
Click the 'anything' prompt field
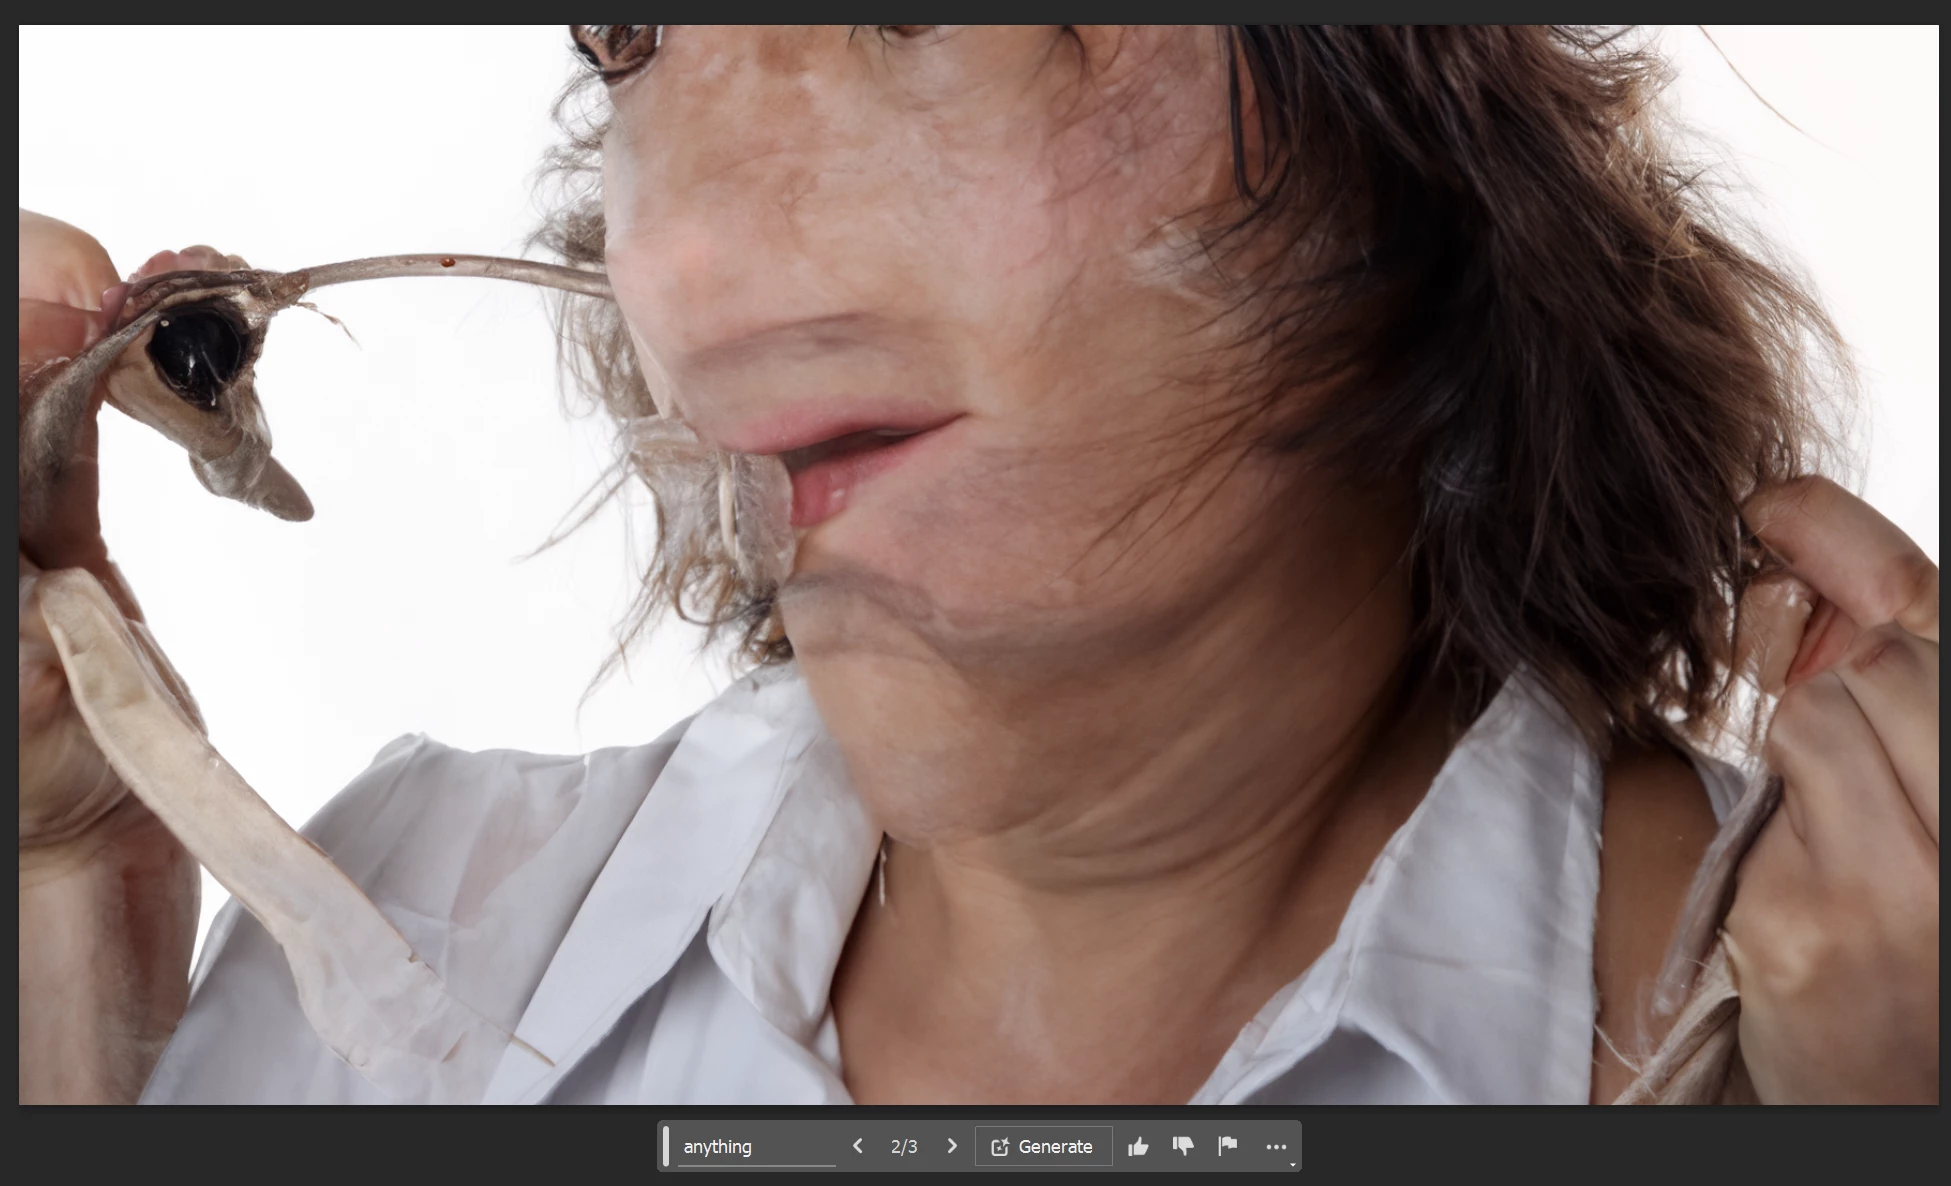(755, 1146)
